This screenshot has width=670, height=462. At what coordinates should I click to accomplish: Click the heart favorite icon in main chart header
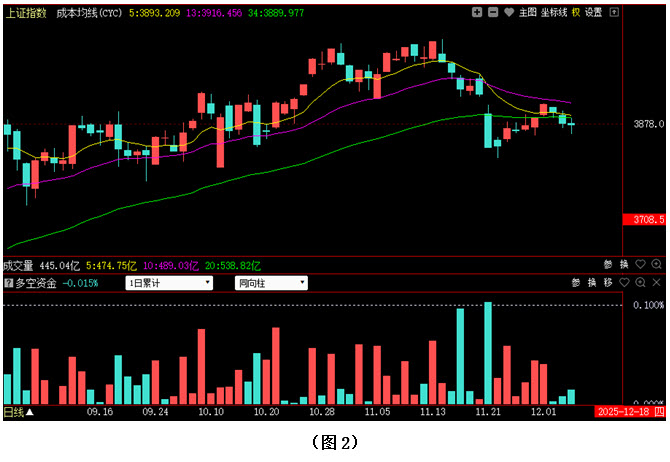pos(508,12)
